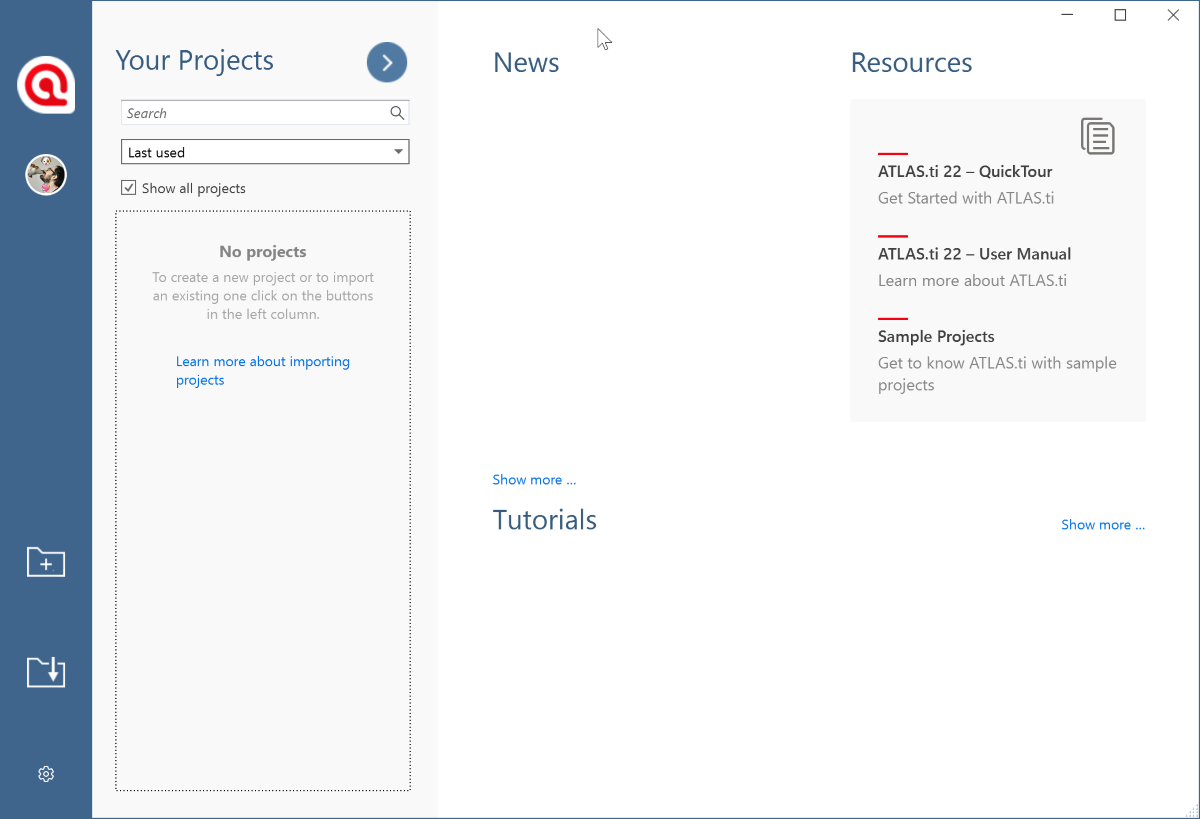Screen dimensions: 1200x819
Task: Click the Your Projects heading
Action: pyautogui.click(x=195, y=61)
